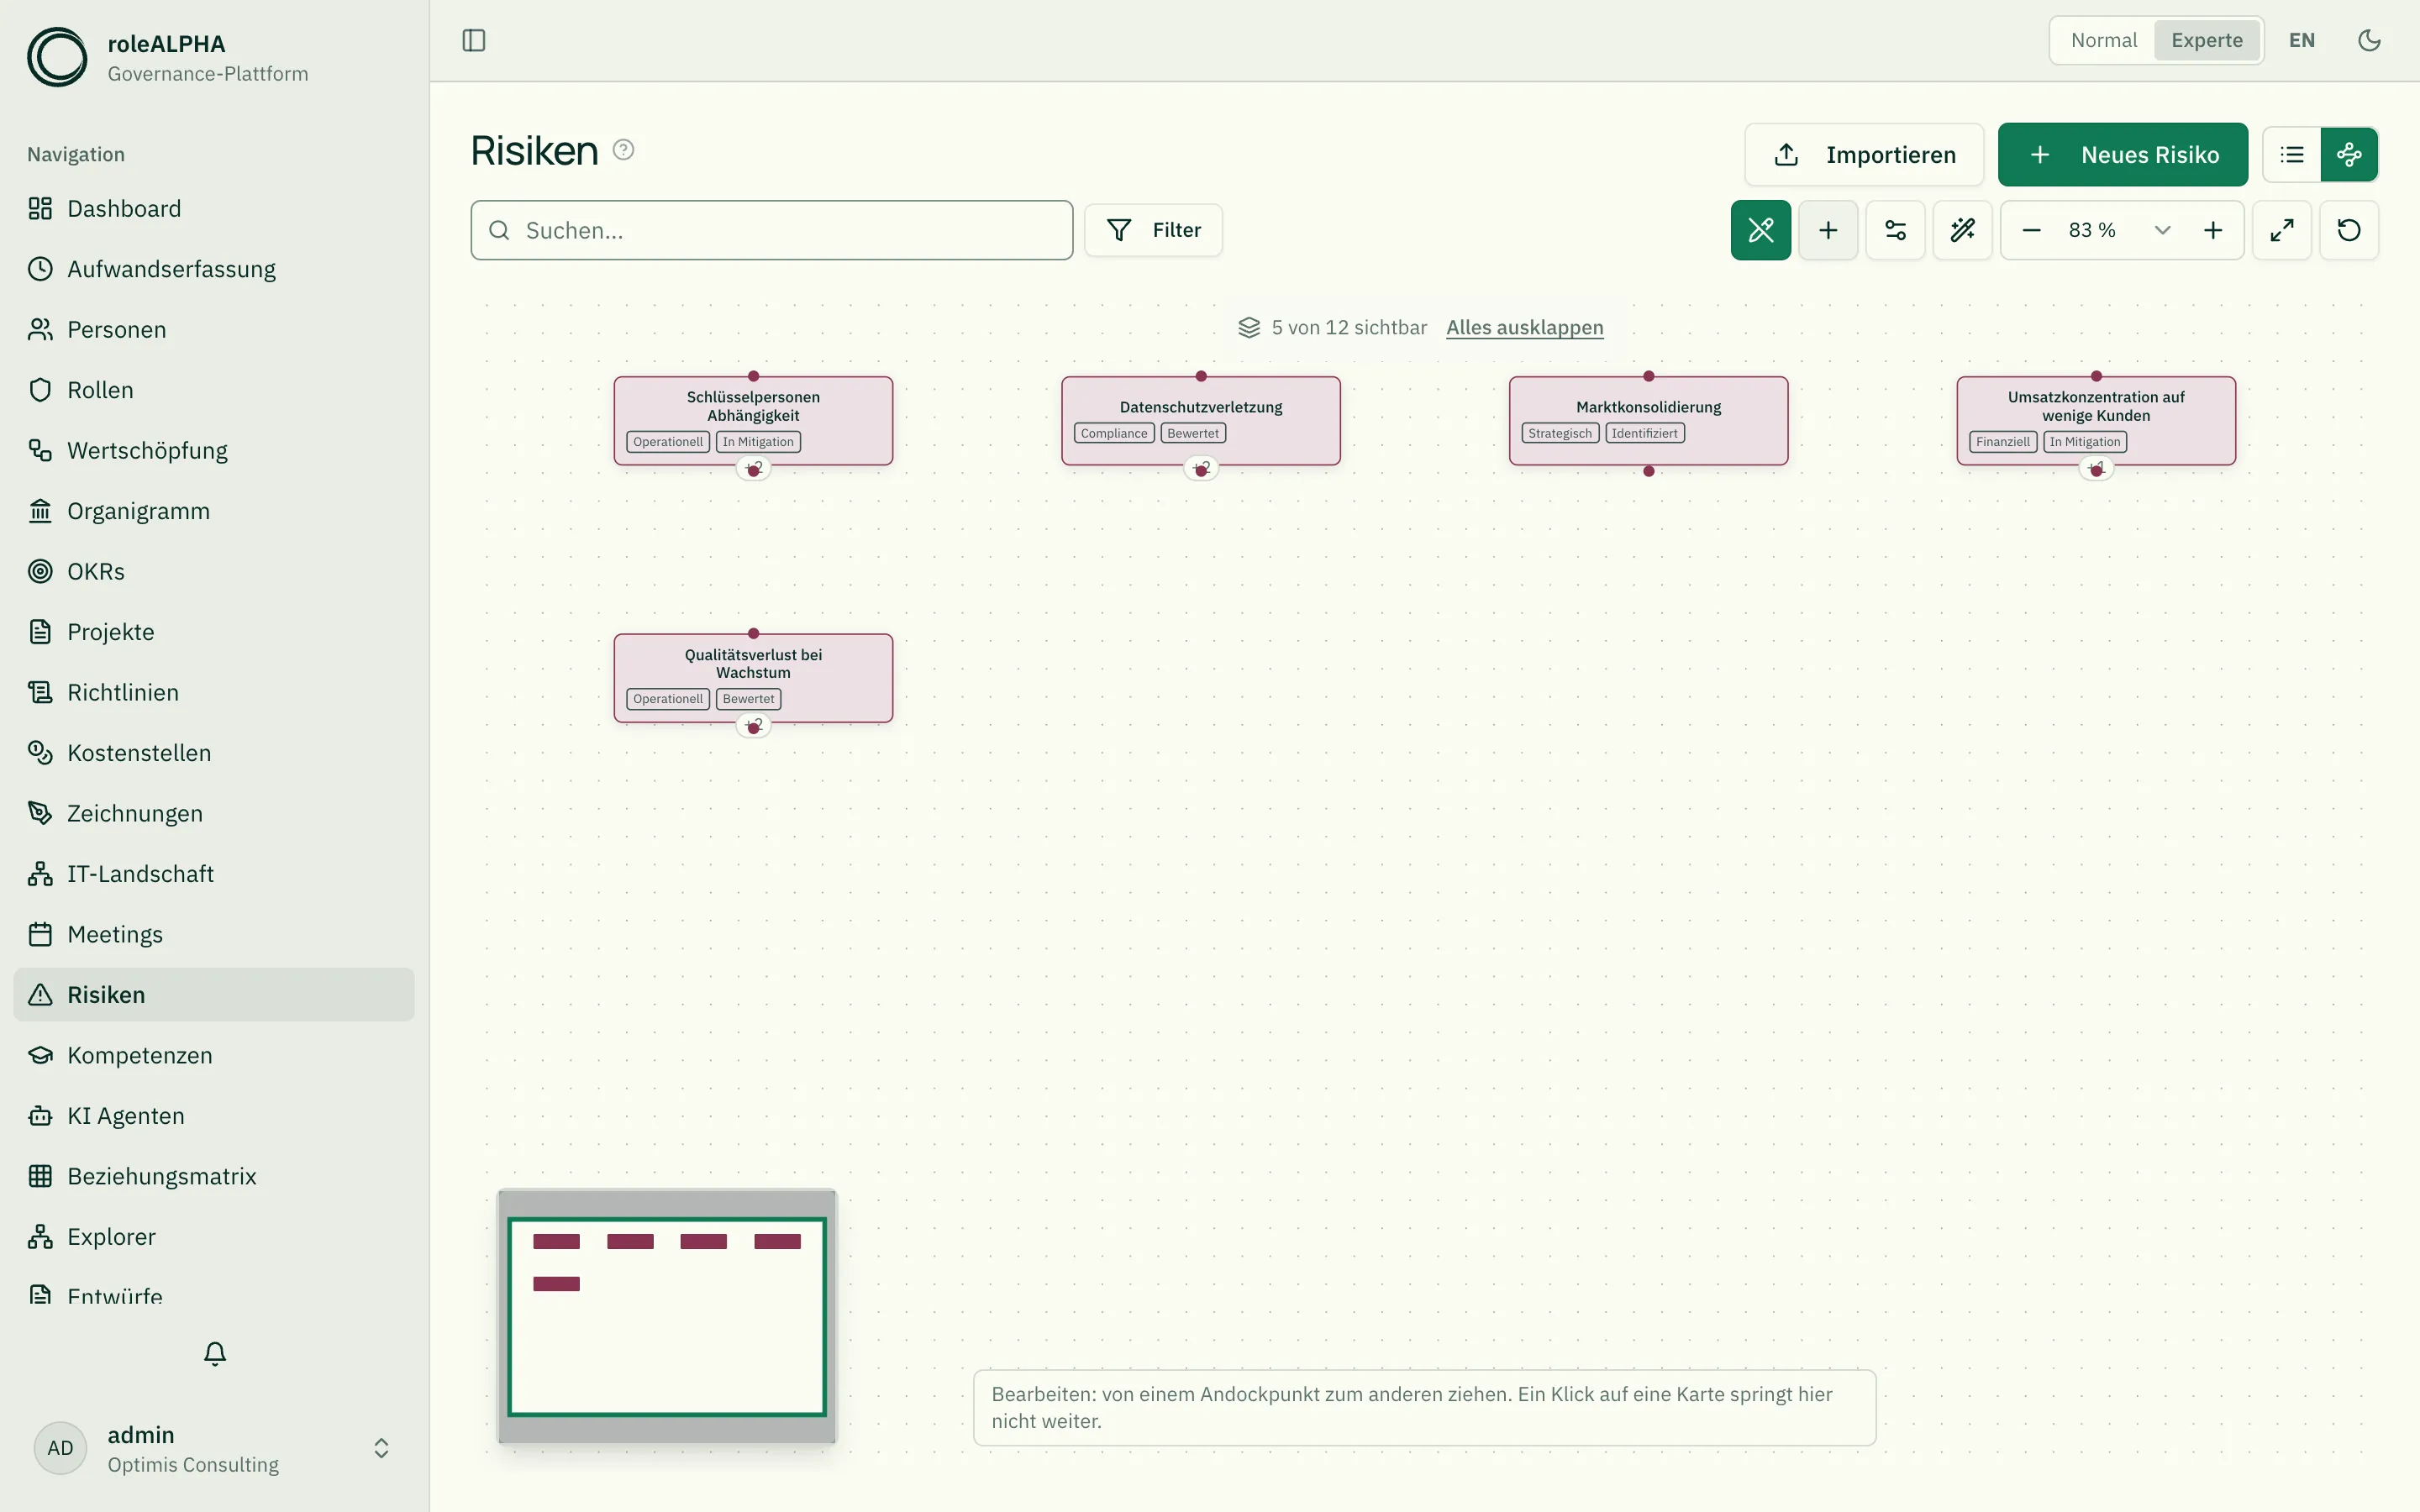Change language to EN
Screen dimensions: 2420x1512
[2302, 40]
